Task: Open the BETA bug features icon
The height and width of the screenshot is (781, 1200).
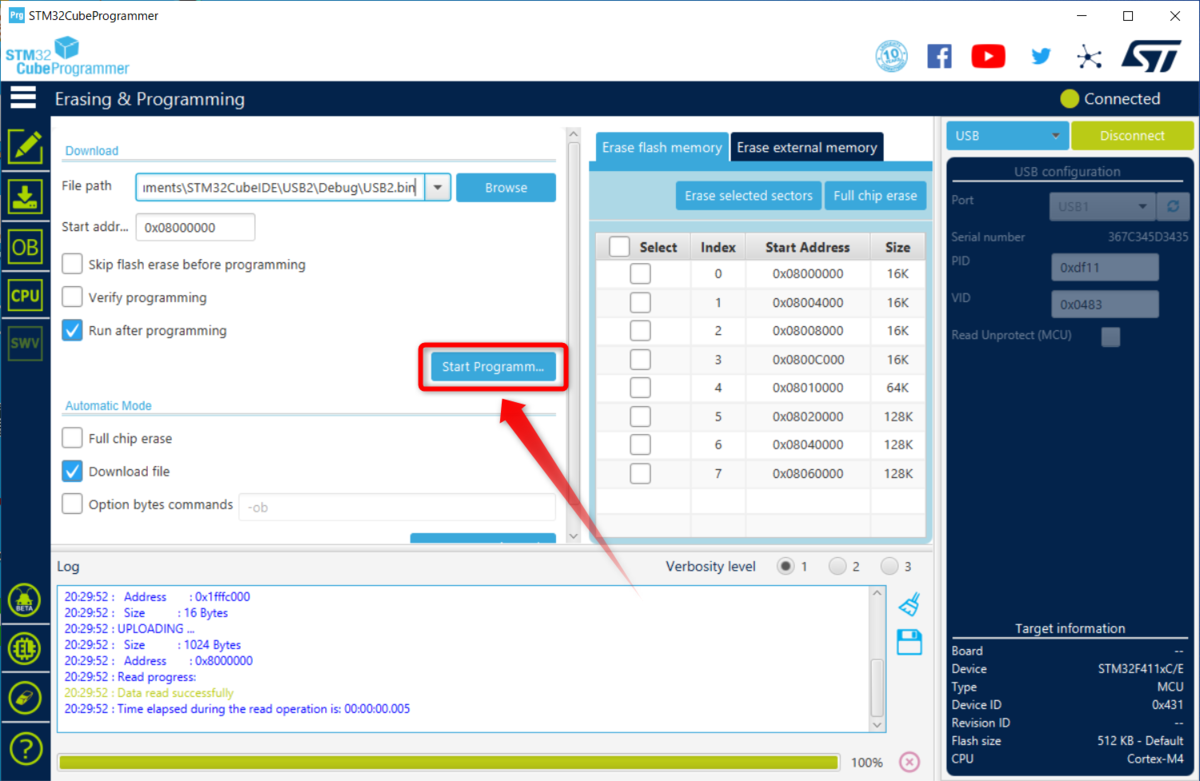Action: point(25,601)
